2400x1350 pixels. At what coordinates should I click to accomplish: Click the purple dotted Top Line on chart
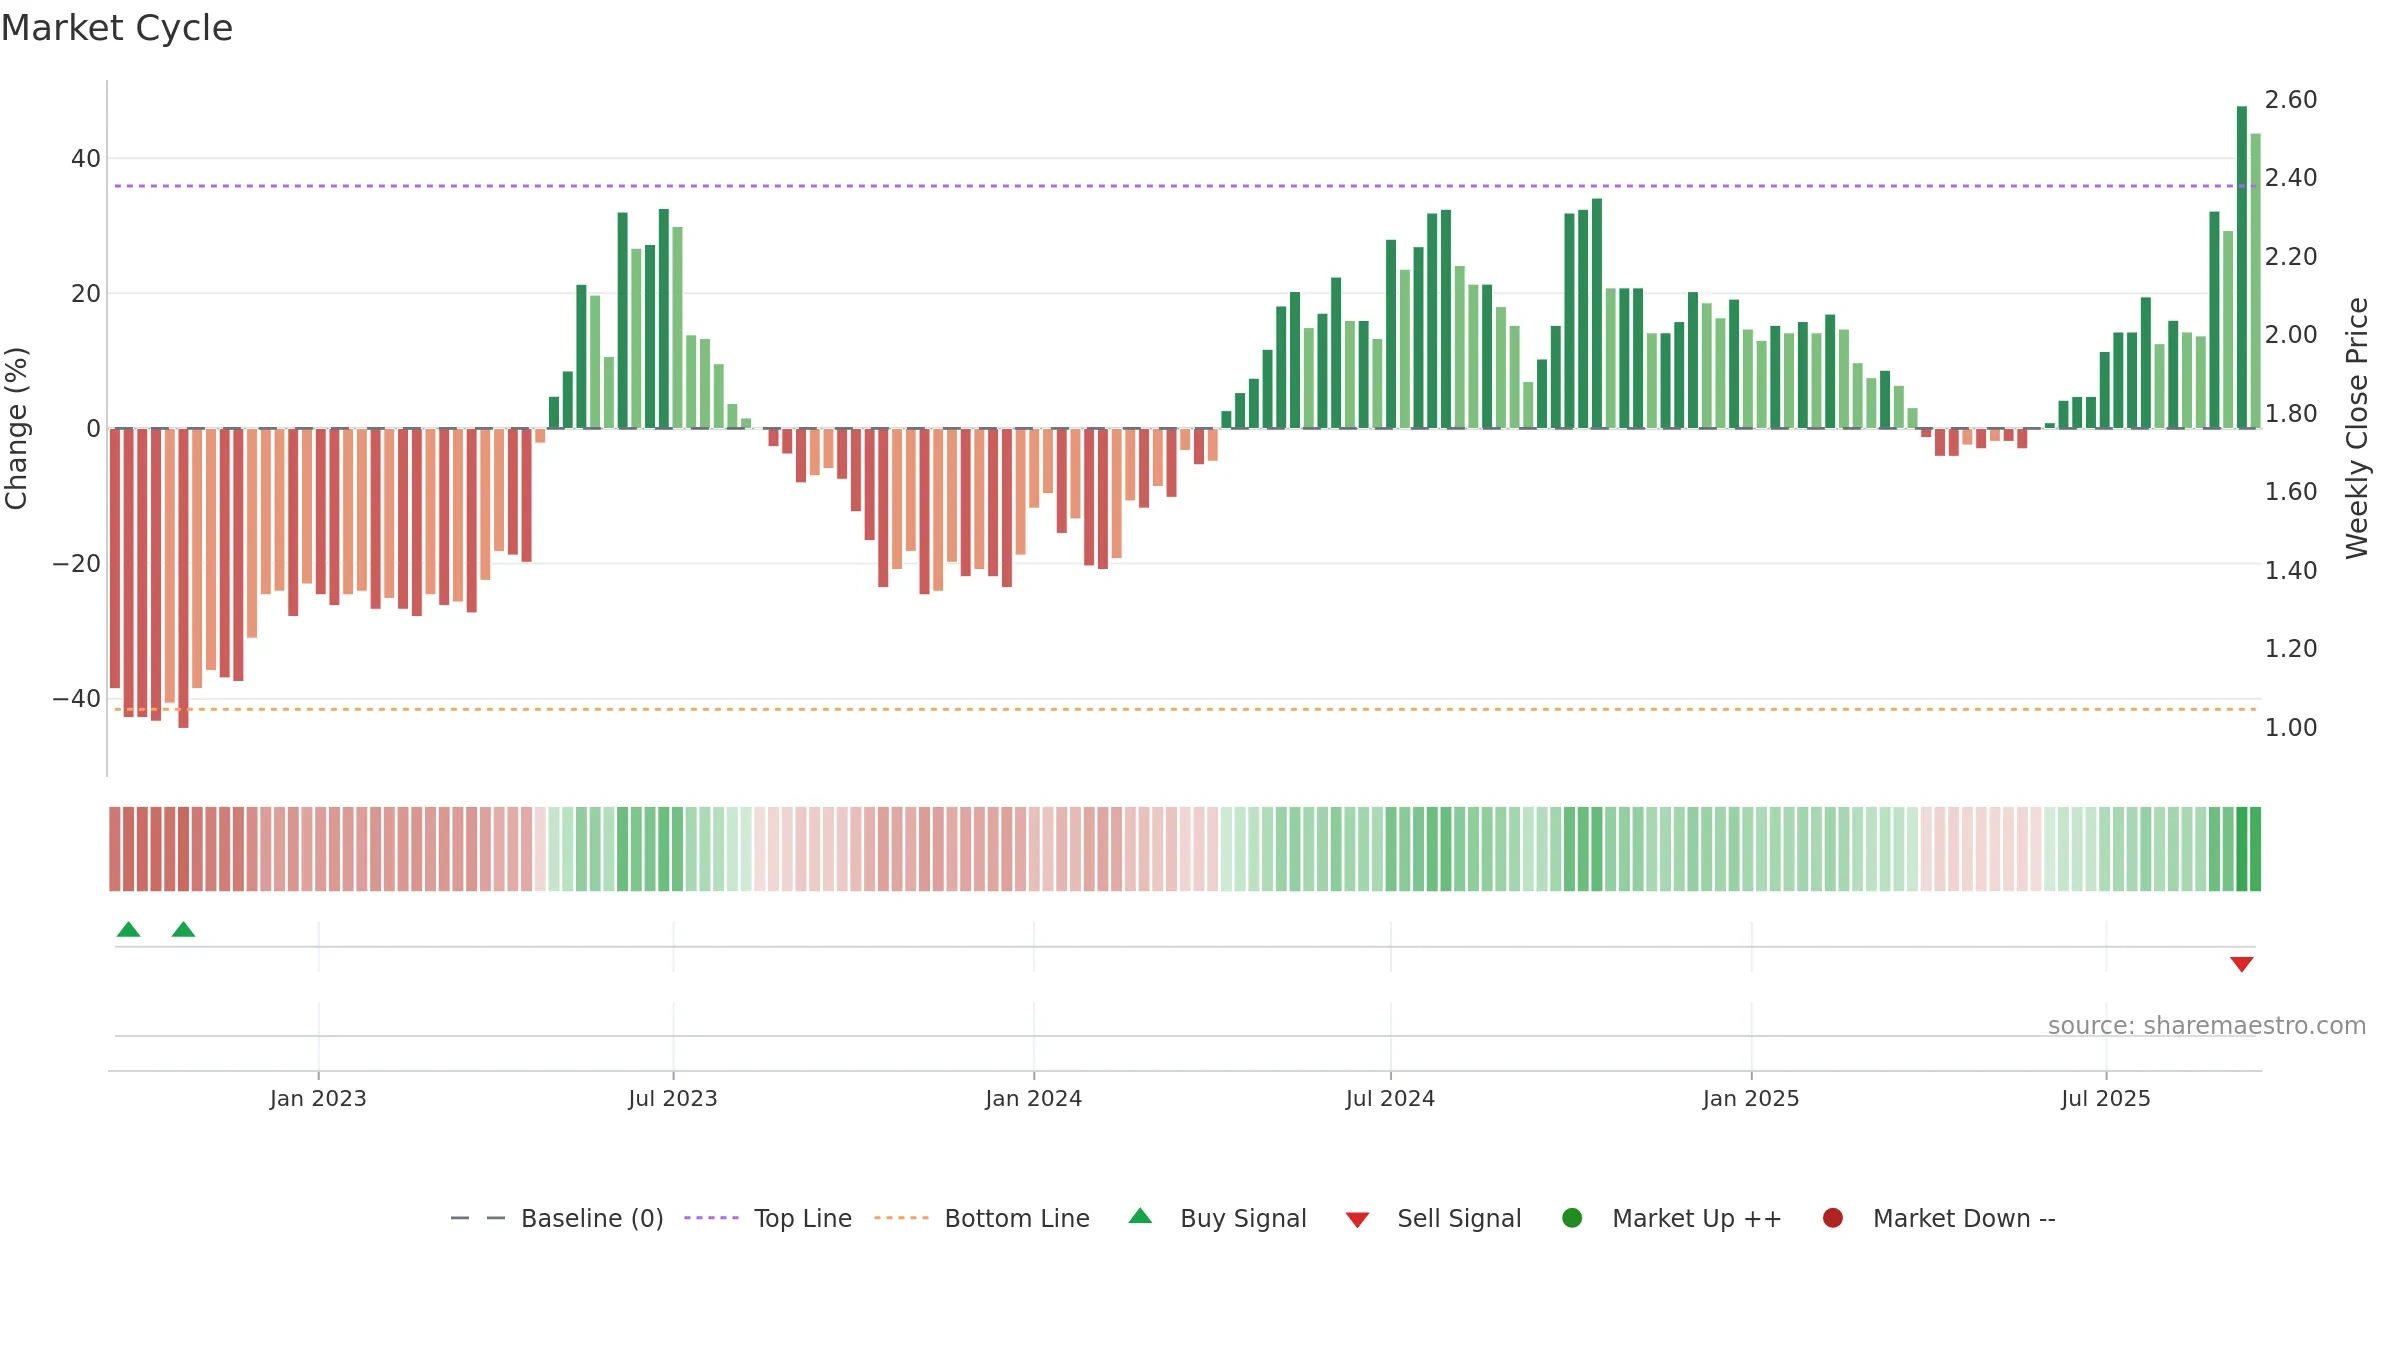1185,186
